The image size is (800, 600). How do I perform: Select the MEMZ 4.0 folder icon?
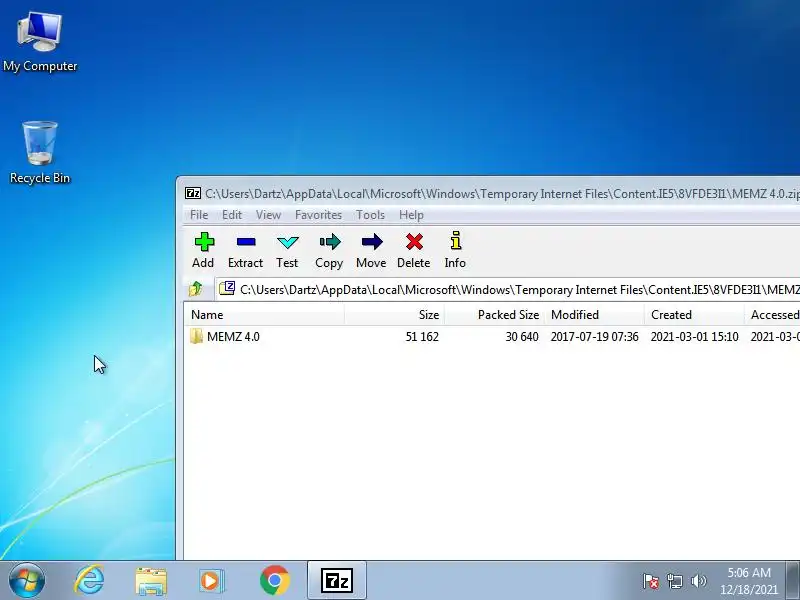click(196, 336)
